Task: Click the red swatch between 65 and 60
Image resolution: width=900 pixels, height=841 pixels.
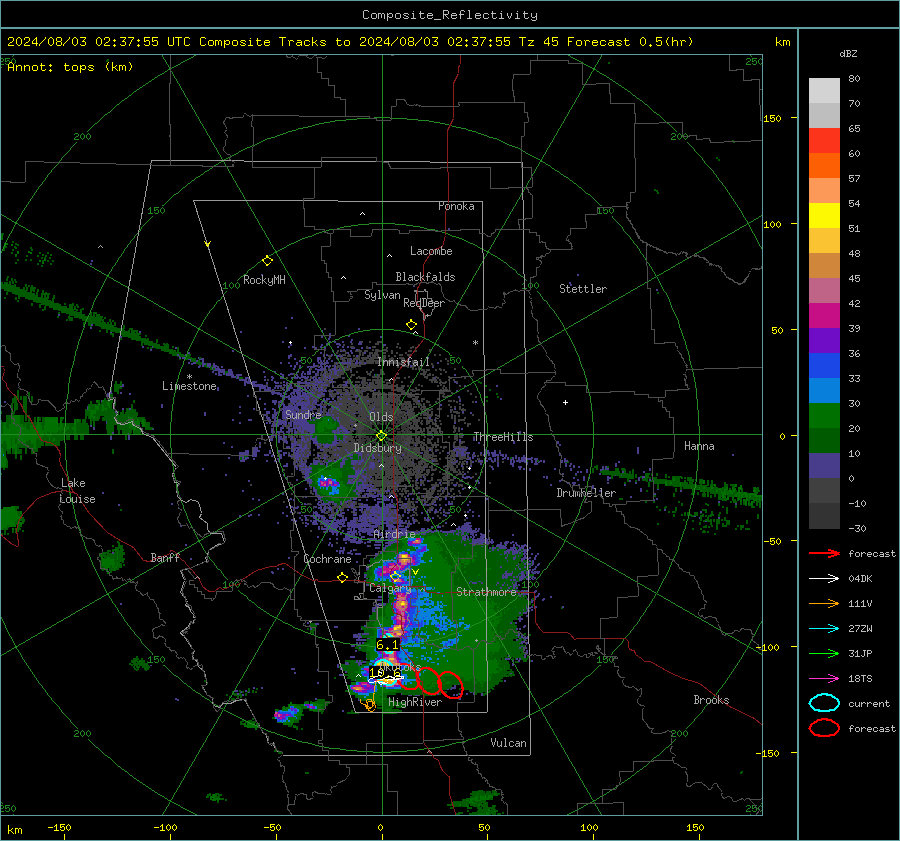Action: pyautogui.click(x=824, y=141)
